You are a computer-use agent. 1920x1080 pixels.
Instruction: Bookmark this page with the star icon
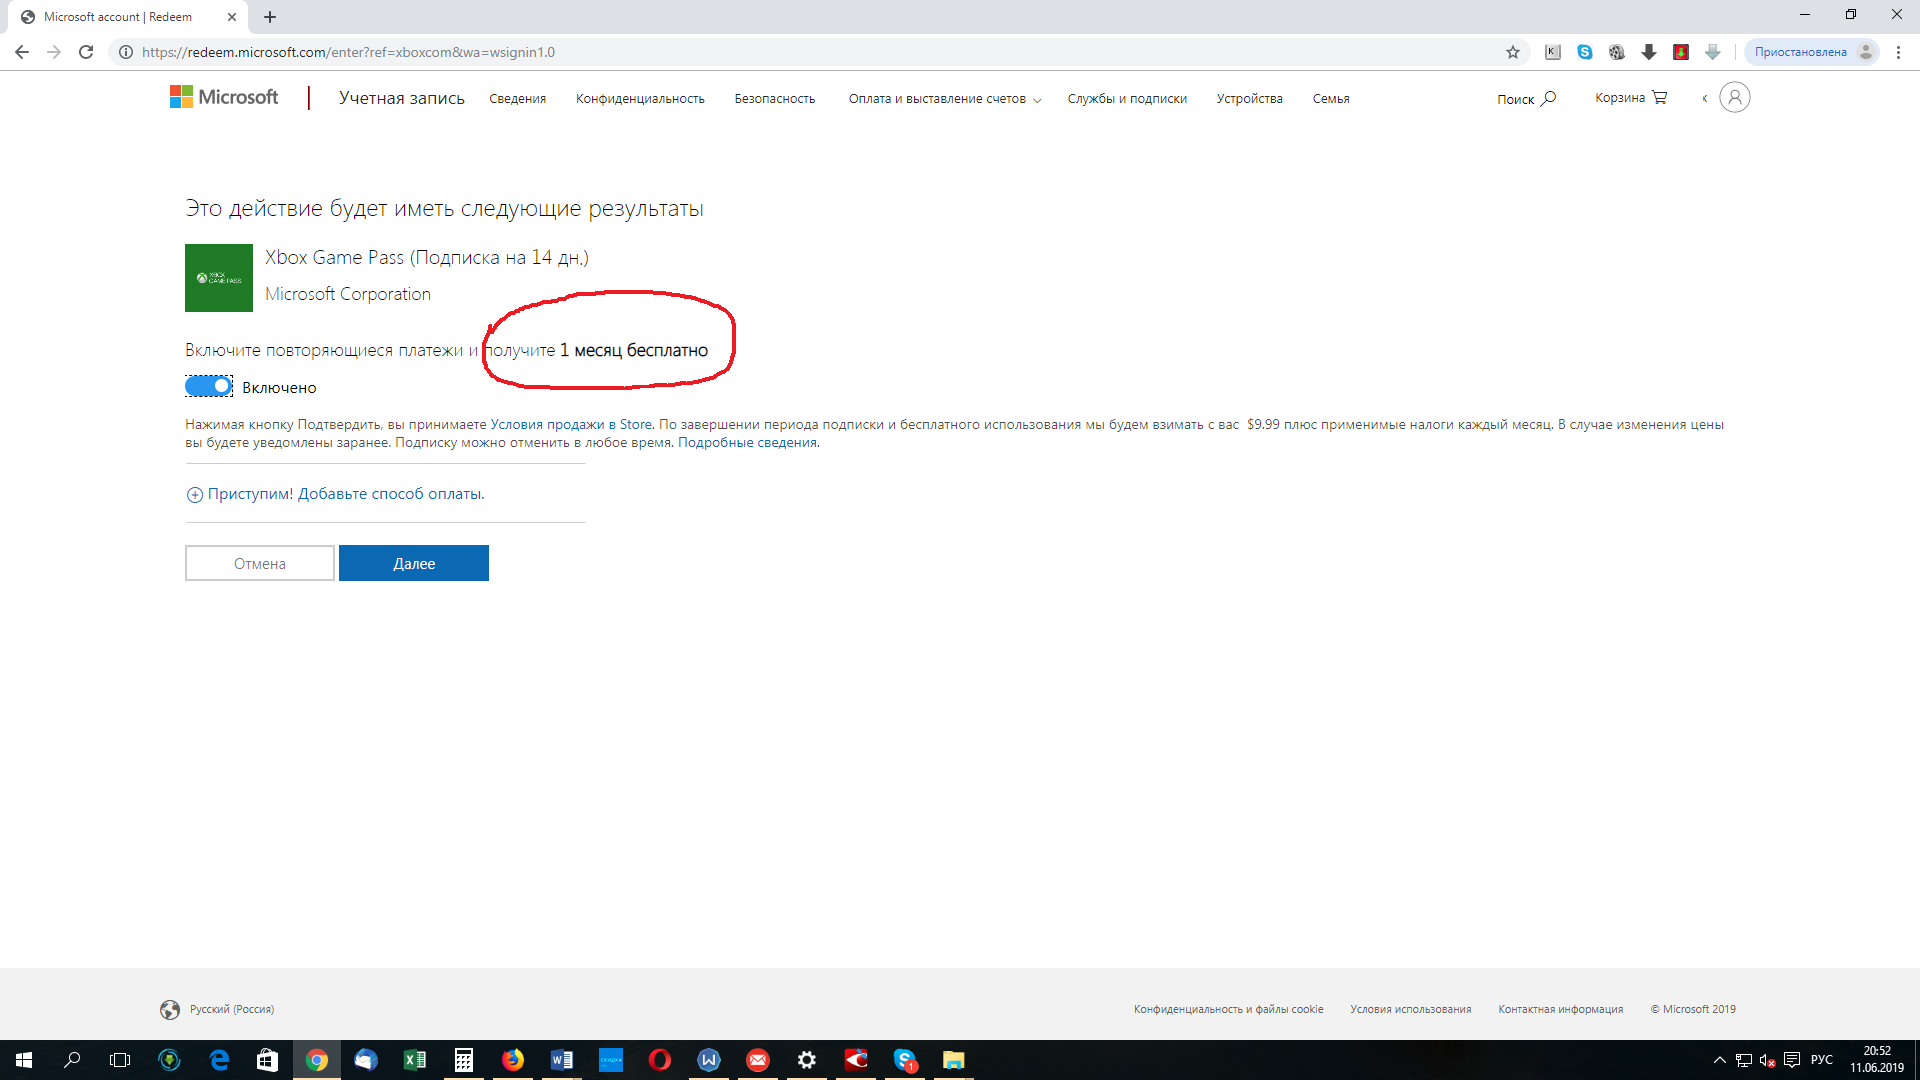coord(1513,52)
